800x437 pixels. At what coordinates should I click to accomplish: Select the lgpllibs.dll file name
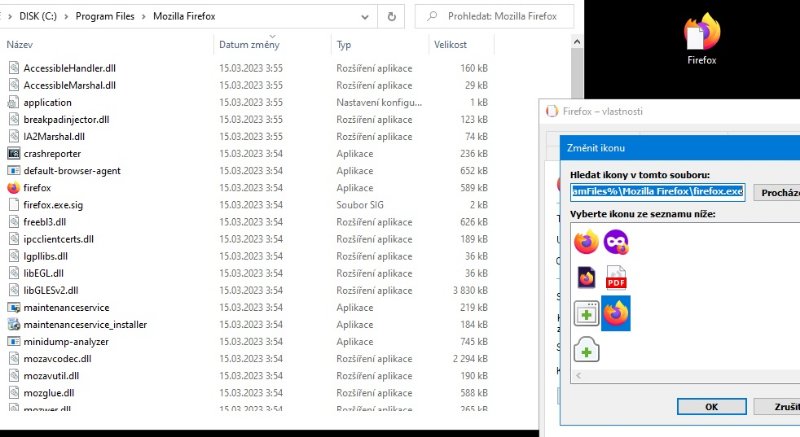point(45,256)
